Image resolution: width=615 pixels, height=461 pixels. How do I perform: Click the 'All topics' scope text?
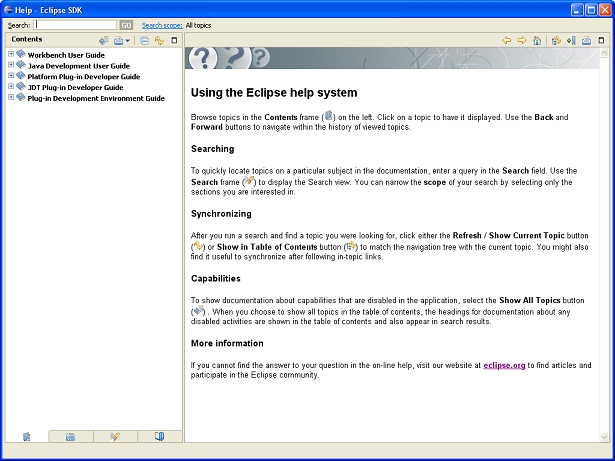(198, 25)
